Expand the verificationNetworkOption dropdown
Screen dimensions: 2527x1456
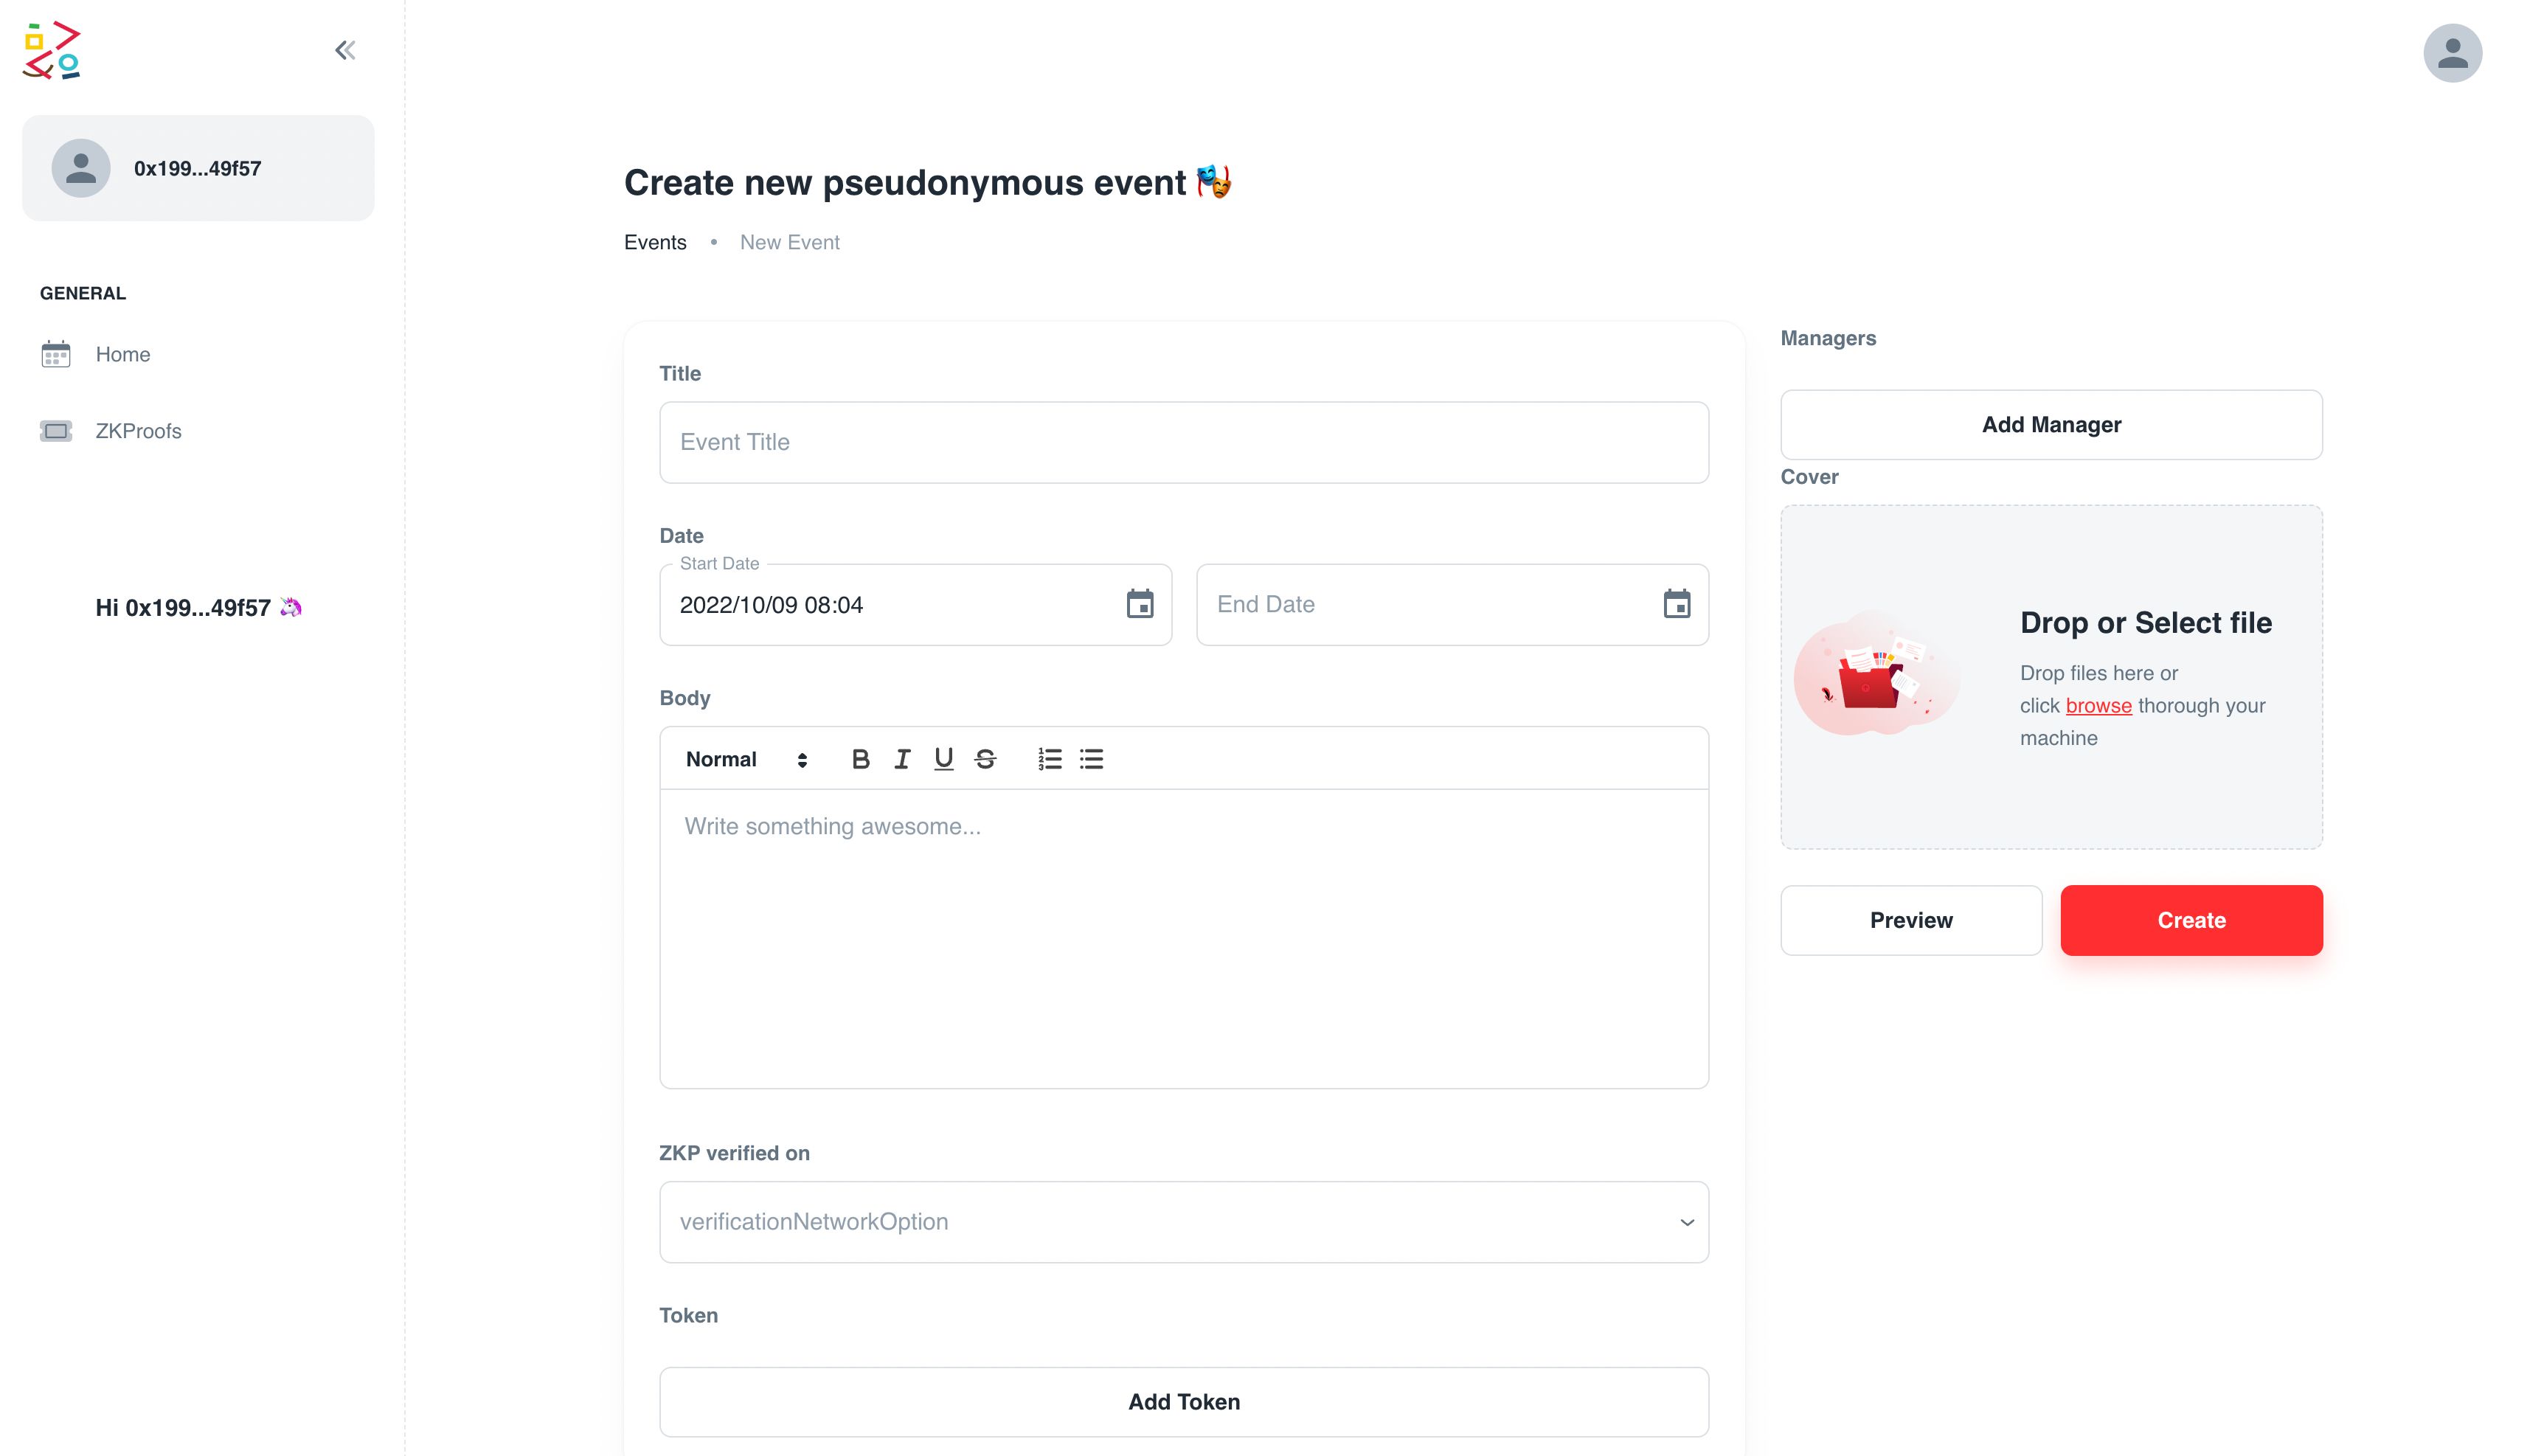[1184, 1220]
